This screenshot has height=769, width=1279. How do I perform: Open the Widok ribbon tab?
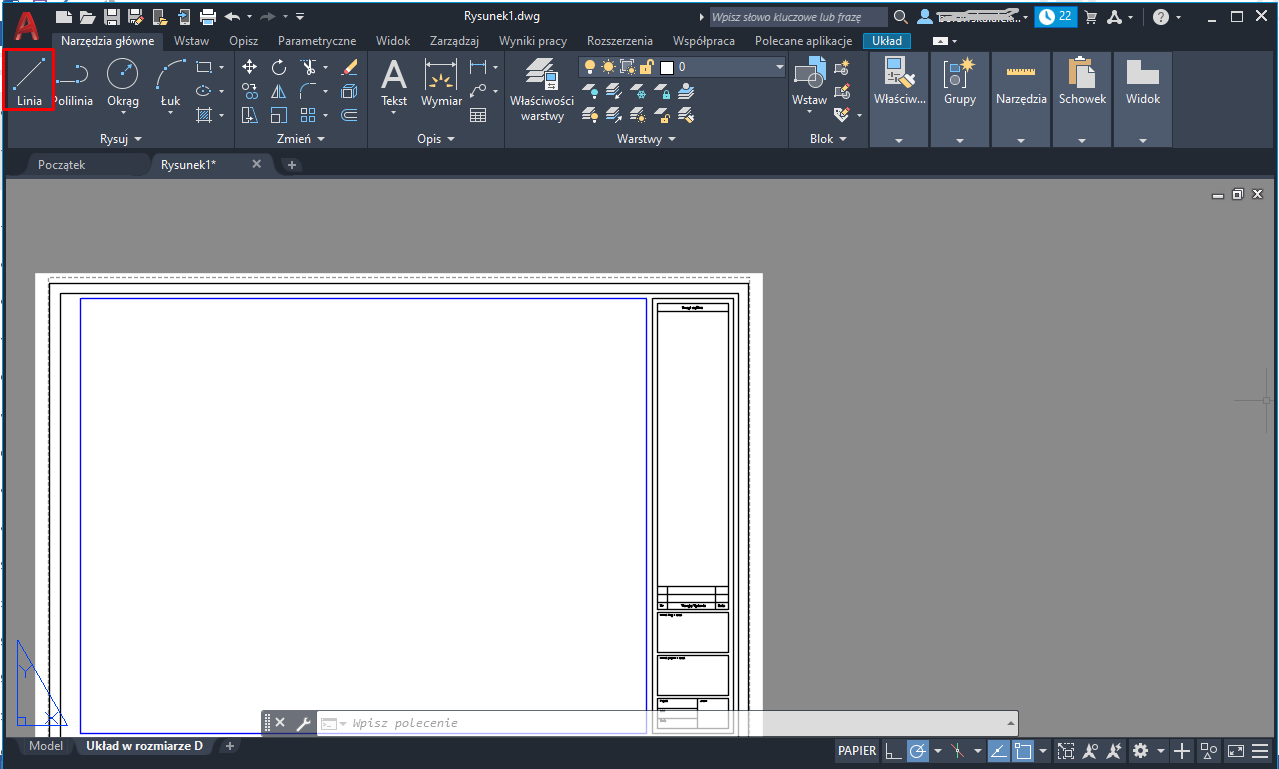point(393,41)
